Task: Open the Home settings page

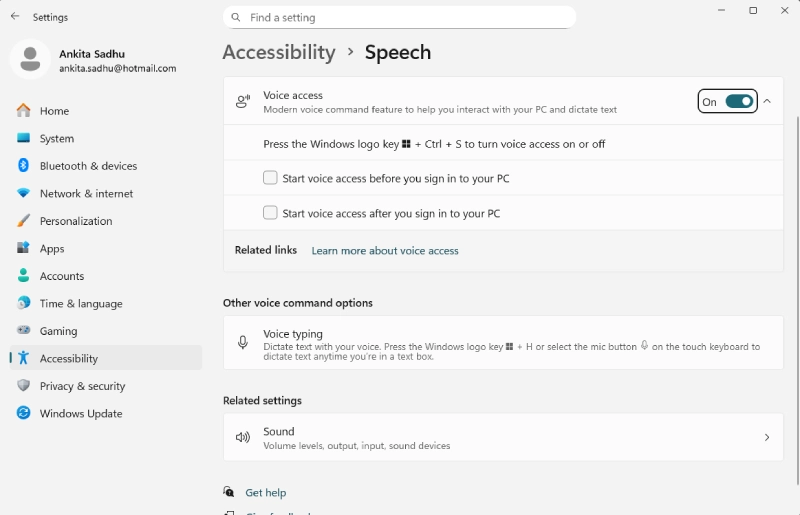Action: (x=106, y=111)
